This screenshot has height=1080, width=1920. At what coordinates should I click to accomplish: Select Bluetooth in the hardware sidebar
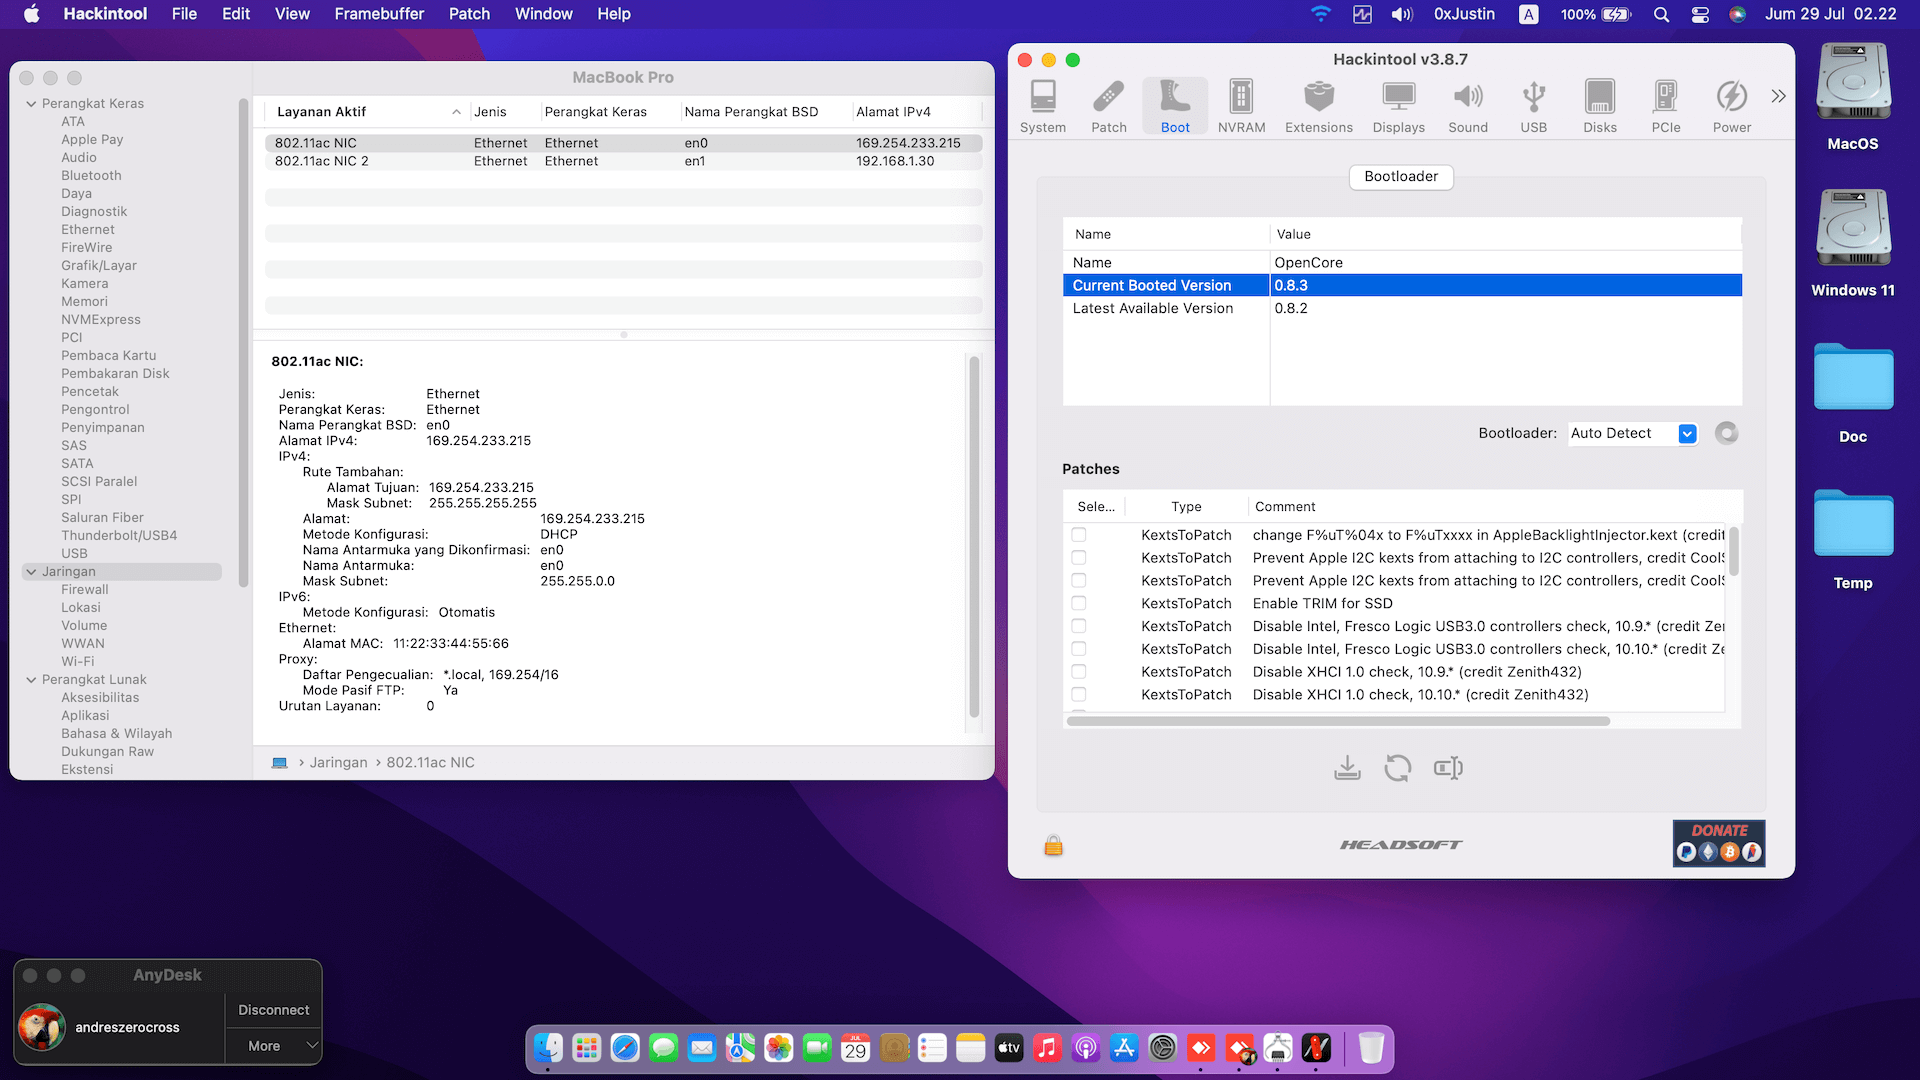[91, 176]
